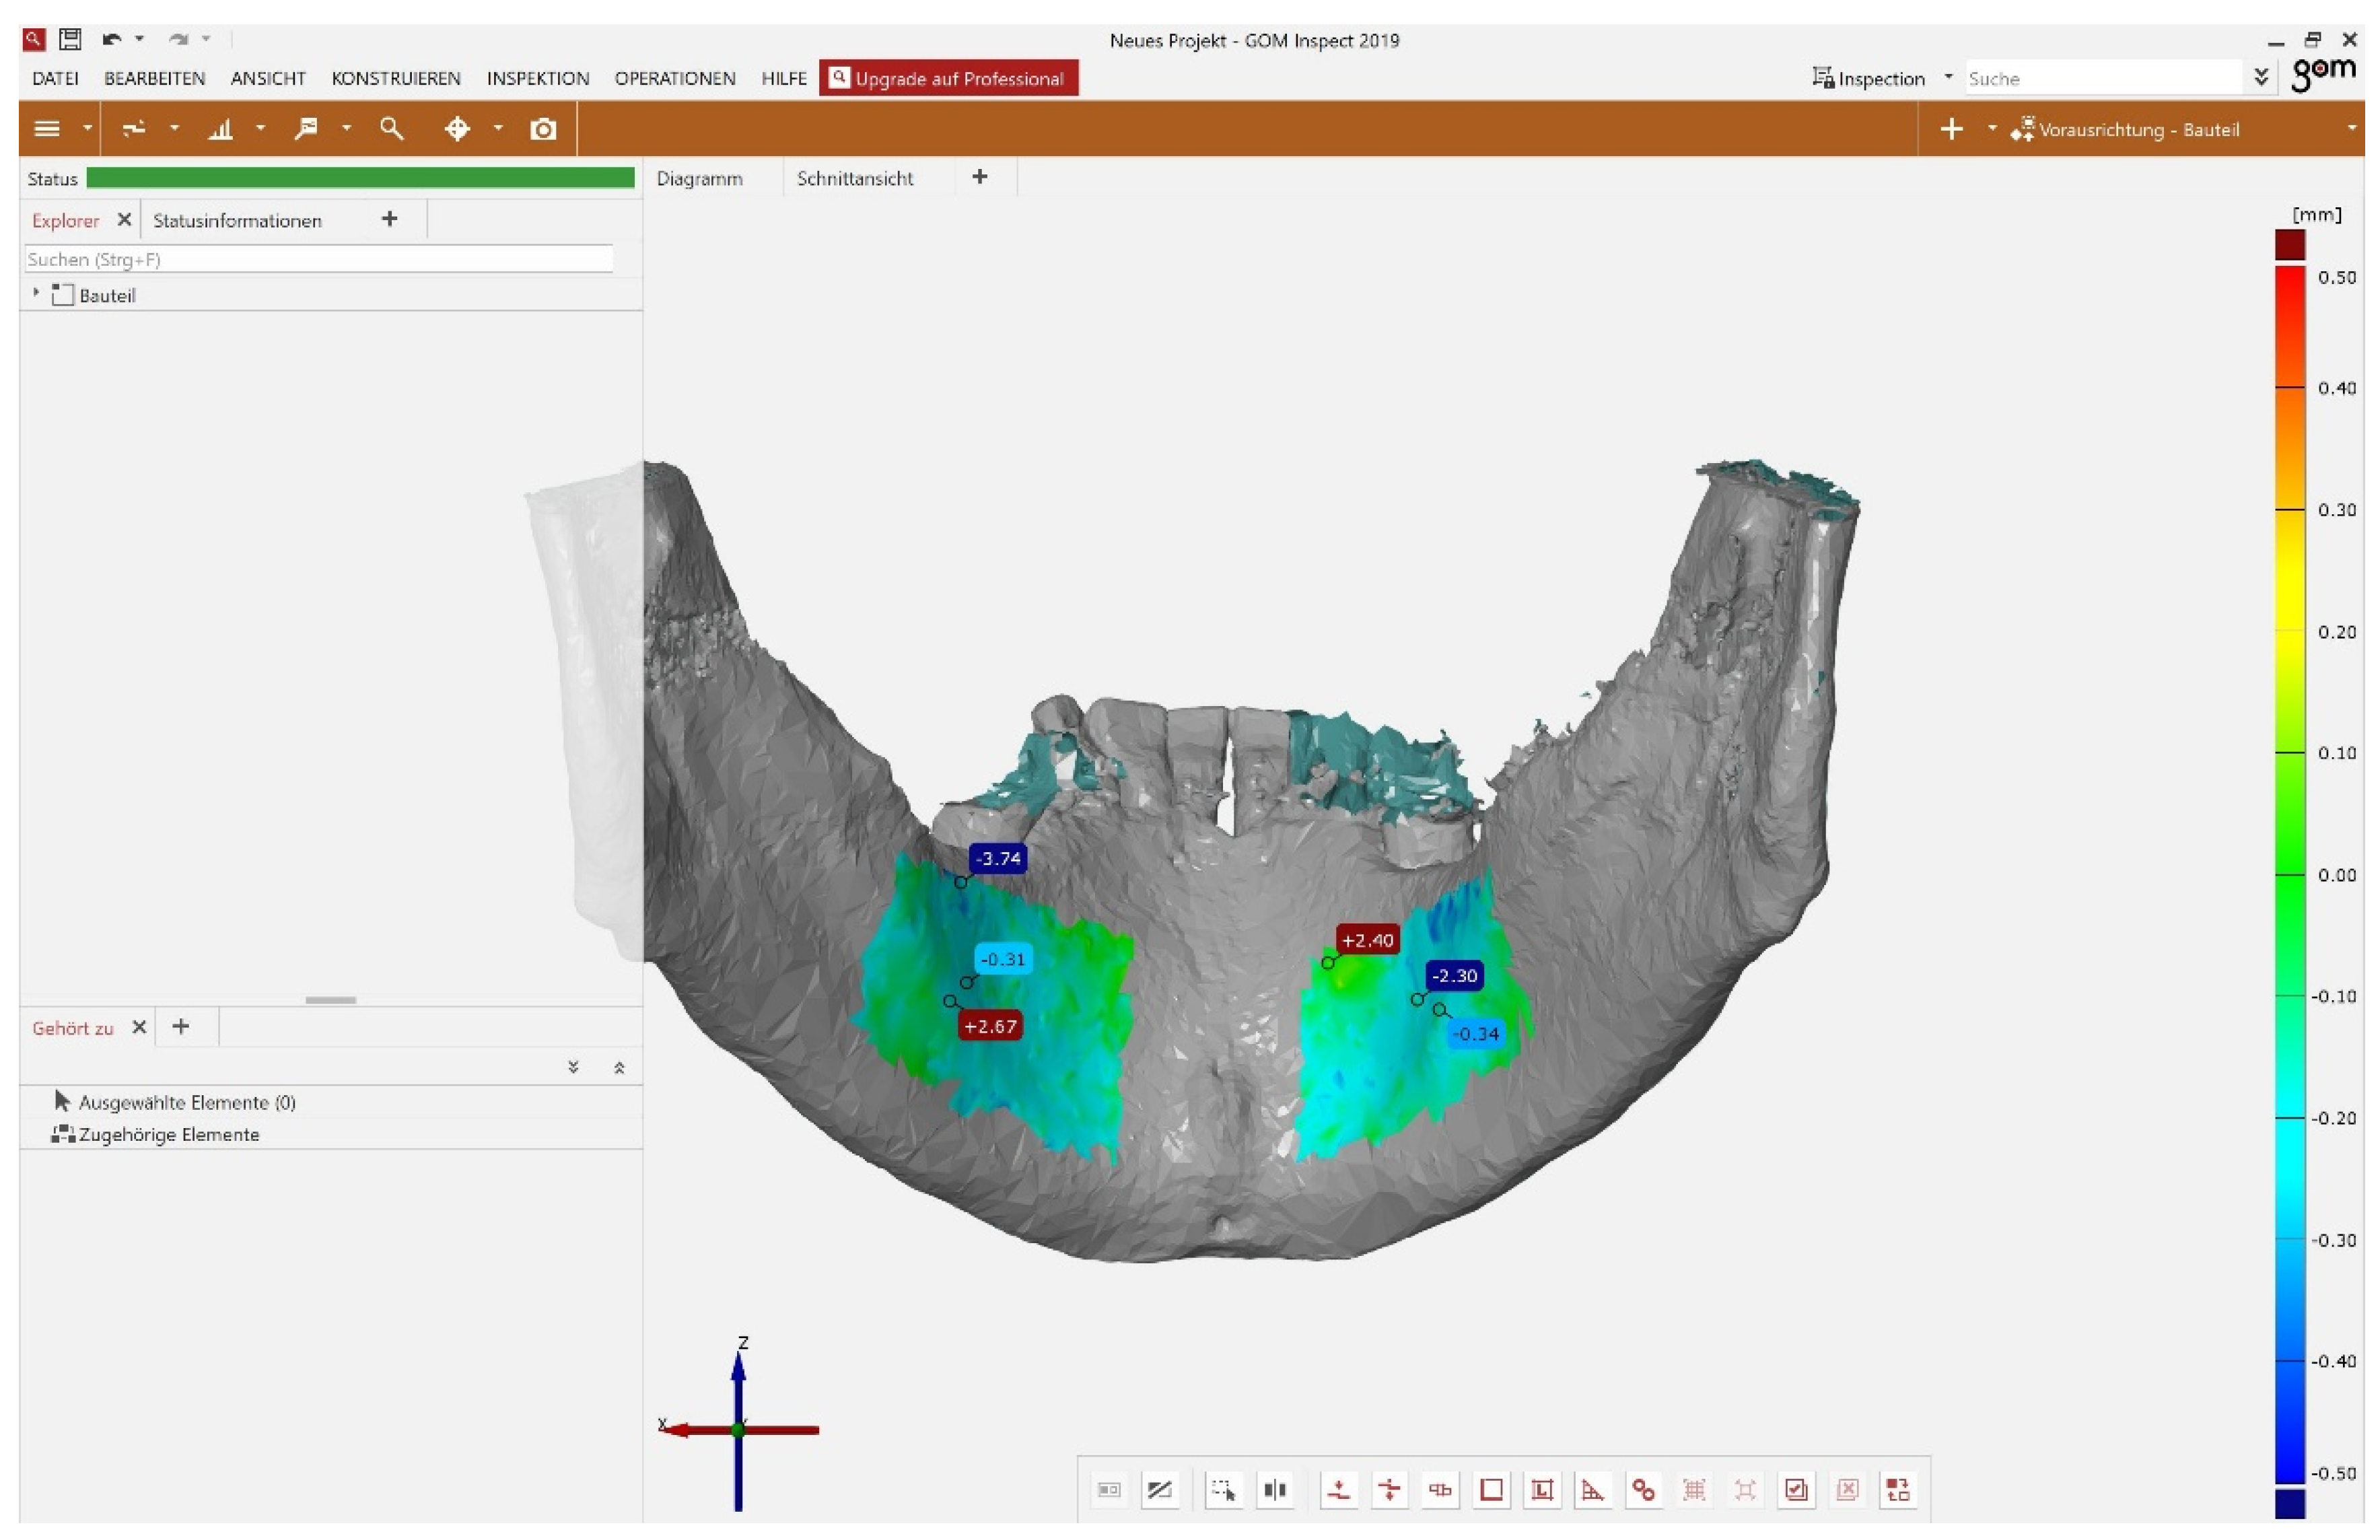
Task: Toggle the mirror split view icon
Action: coord(1275,1490)
